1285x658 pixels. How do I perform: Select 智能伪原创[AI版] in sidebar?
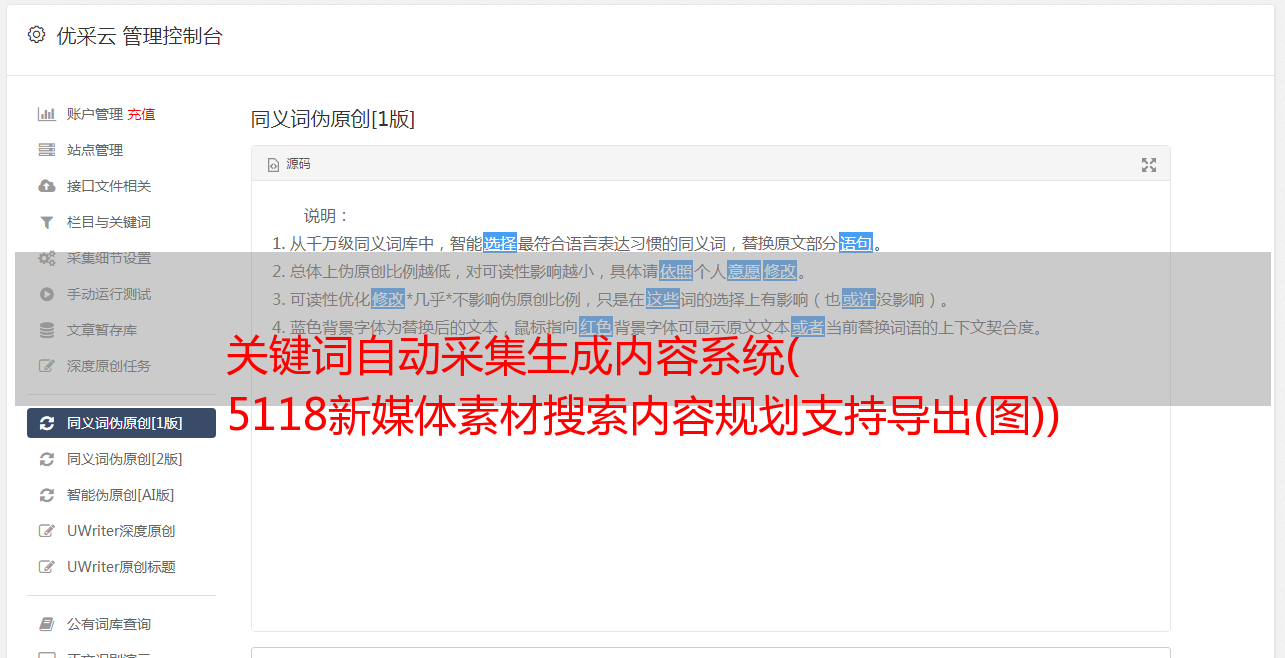tap(121, 495)
